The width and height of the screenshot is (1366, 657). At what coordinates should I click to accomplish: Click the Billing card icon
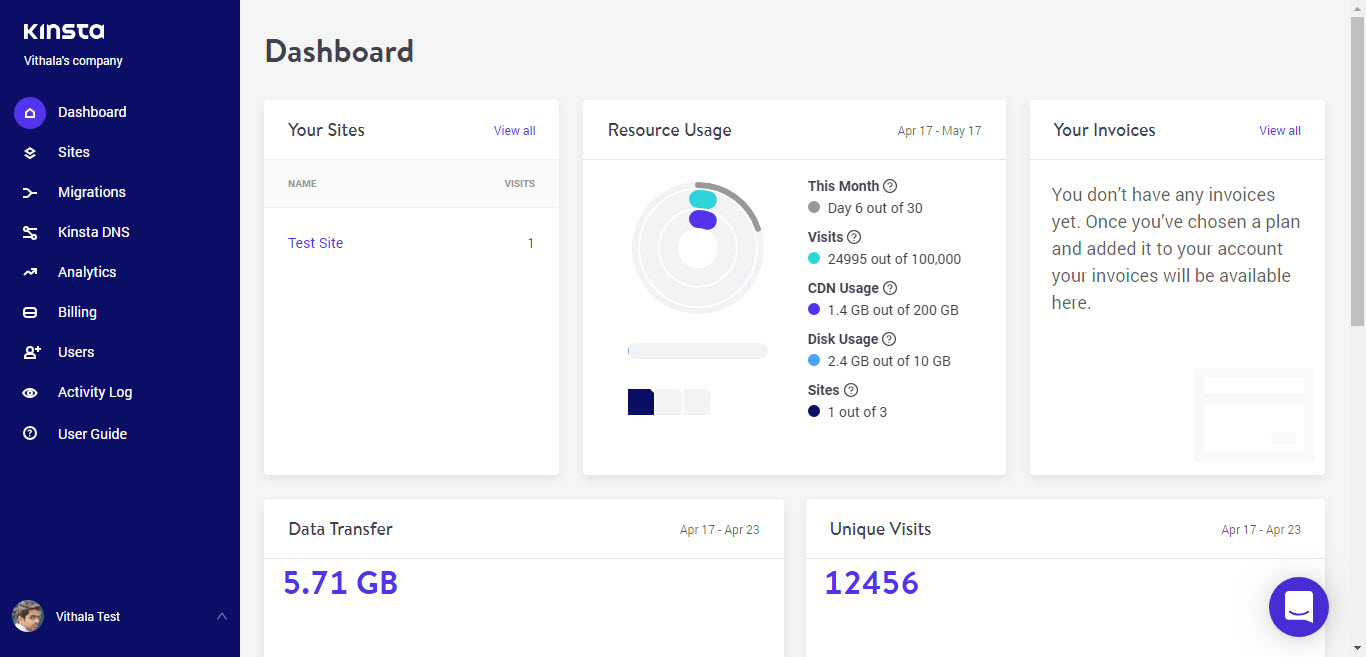point(30,313)
